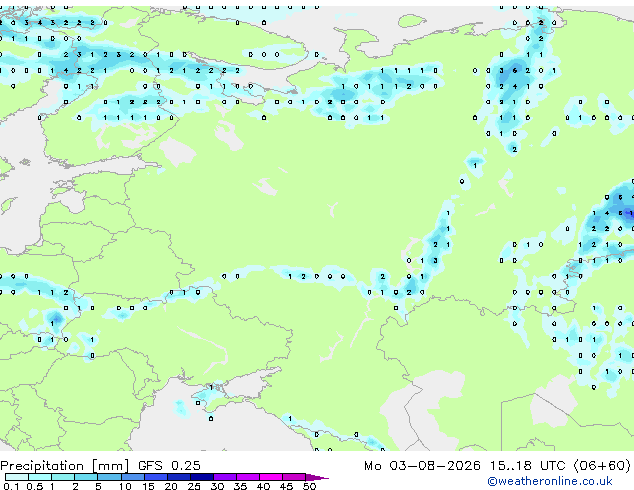Image resolution: width=634 pixels, height=490 pixels.
Task: Click the 0.1–0.5 mm palest legend swatch
Action: [x=17, y=477]
